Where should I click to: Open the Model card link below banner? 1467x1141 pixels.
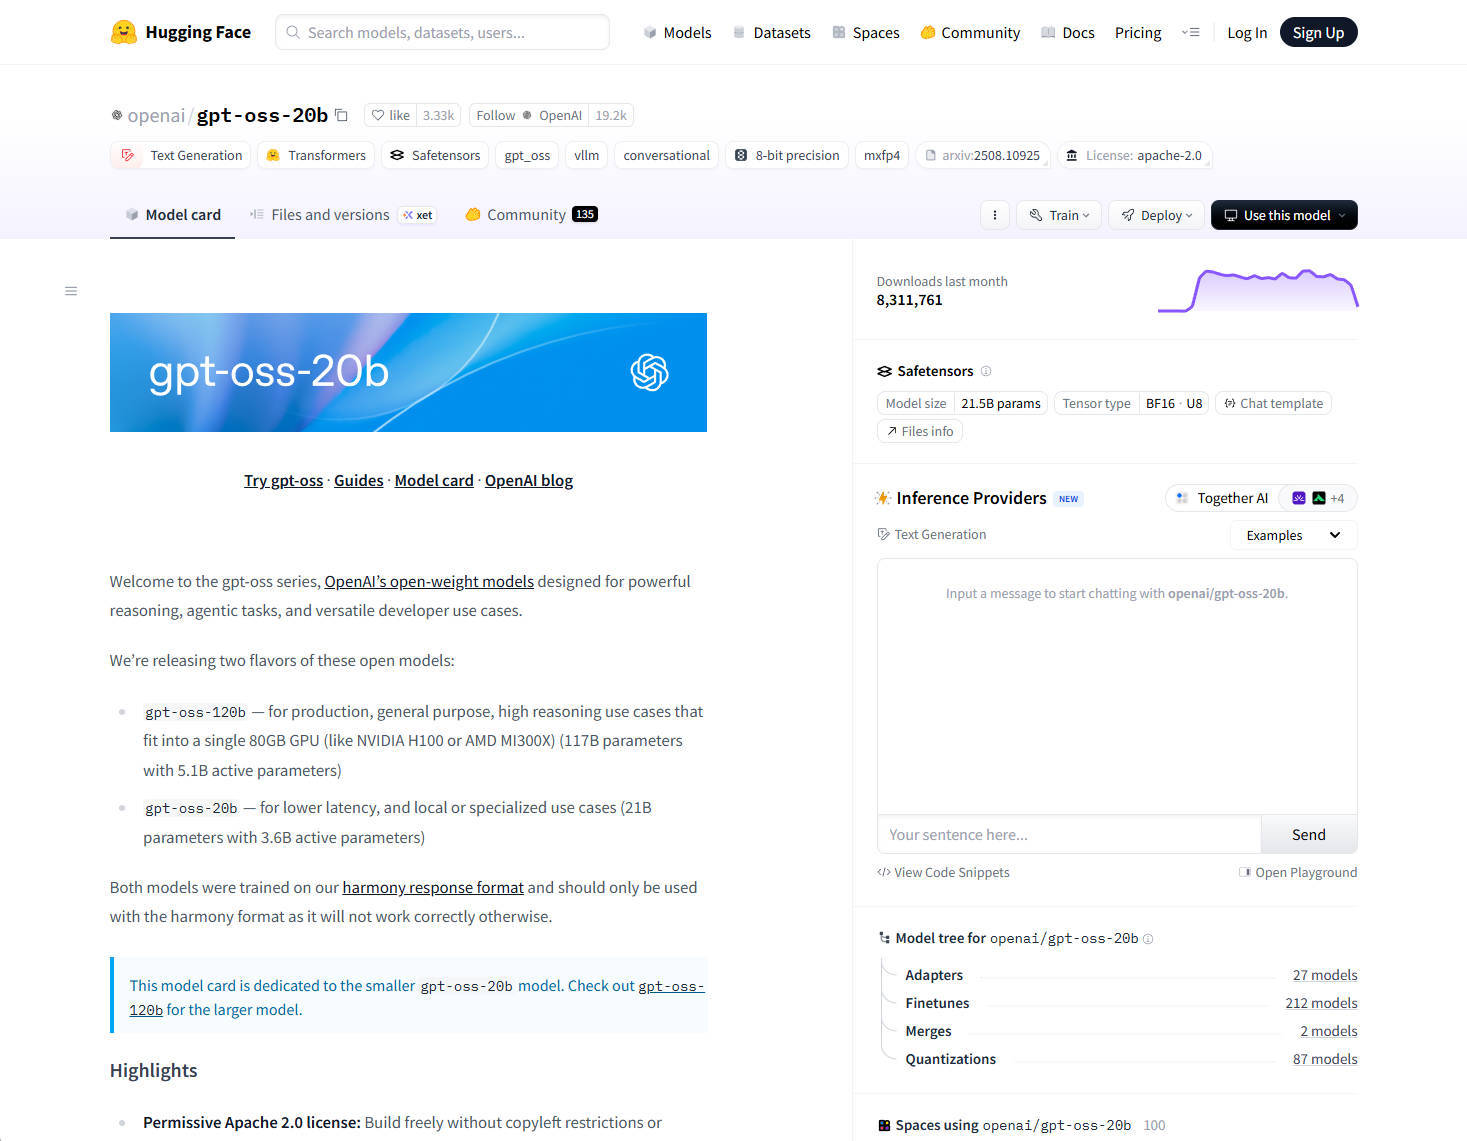(x=434, y=481)
